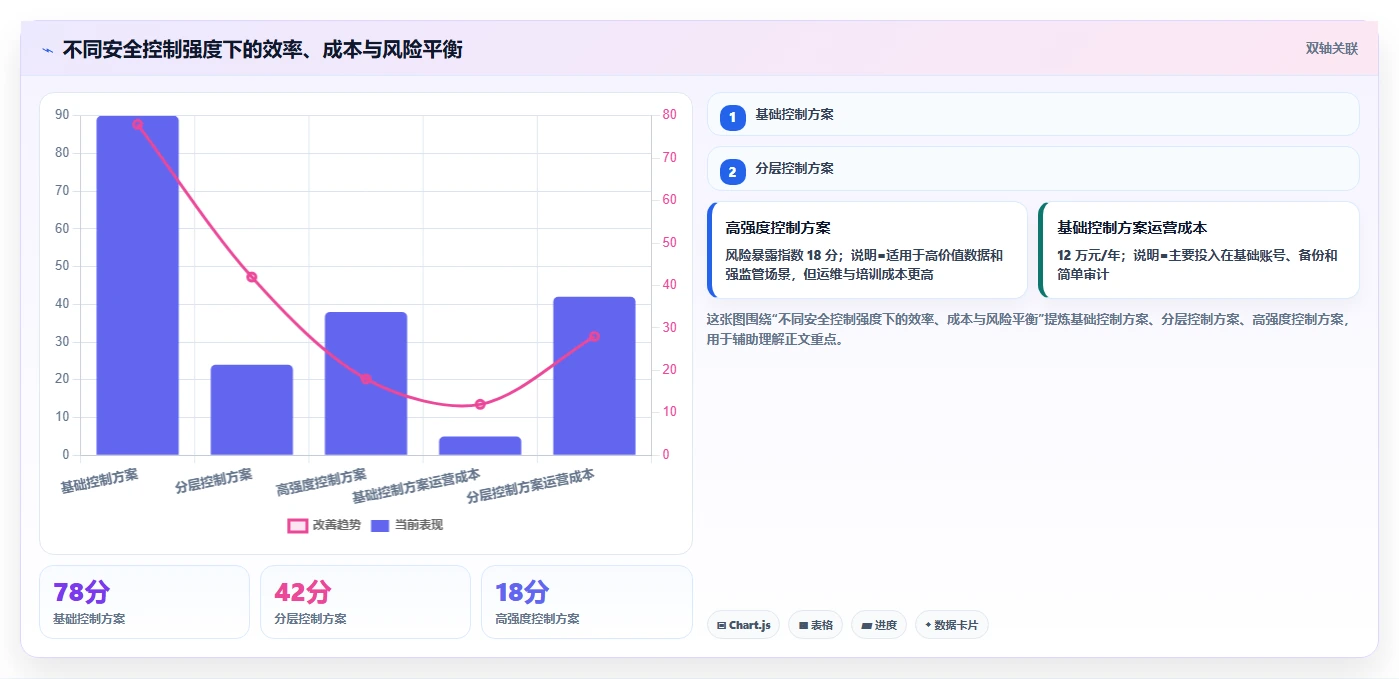Click the 42分 stat card

point(365,602)
